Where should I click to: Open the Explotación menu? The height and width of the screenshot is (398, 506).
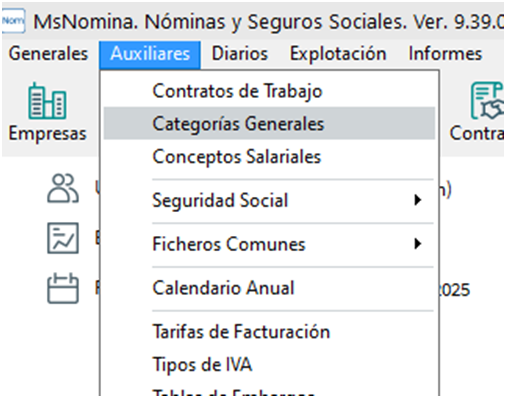coord(338,54)
